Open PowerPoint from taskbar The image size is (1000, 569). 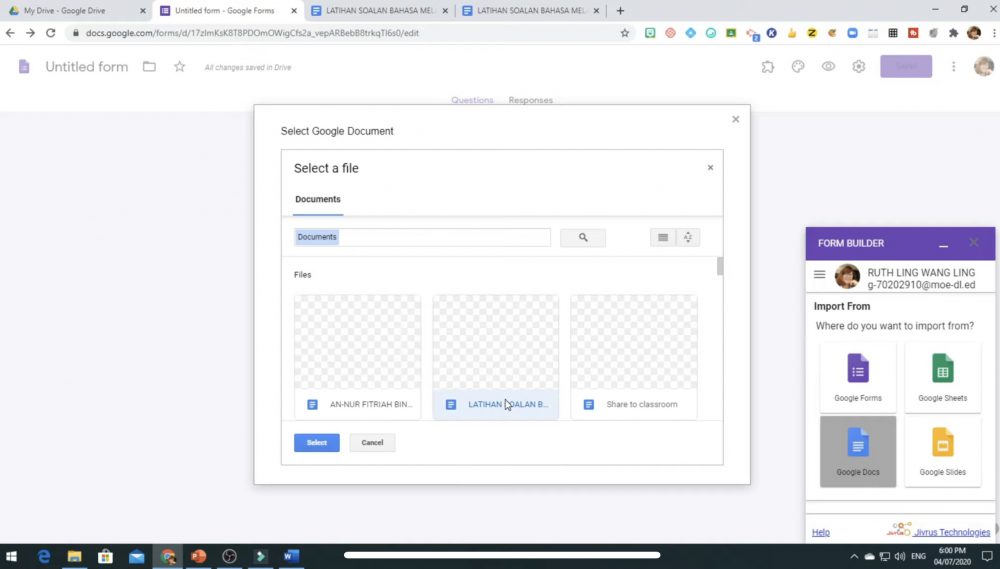coord(198,557)
